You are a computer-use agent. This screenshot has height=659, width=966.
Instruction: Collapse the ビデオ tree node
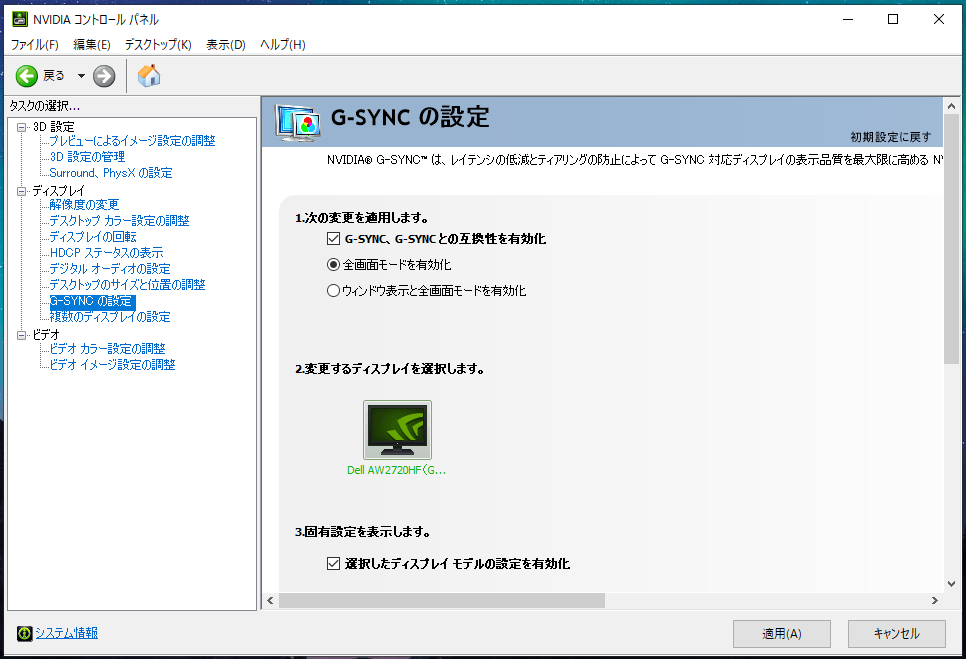pos(22,335)
